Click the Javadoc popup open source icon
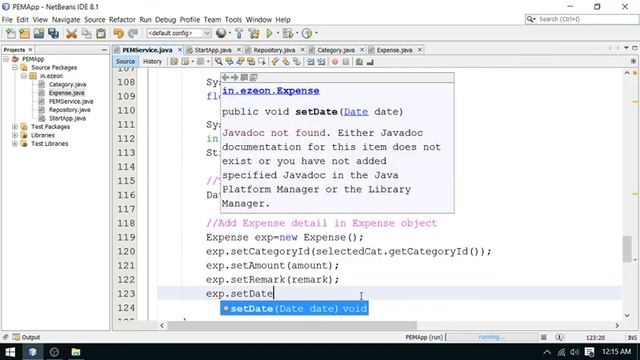The height and width of the screenshot is (360, 640). 253,77
